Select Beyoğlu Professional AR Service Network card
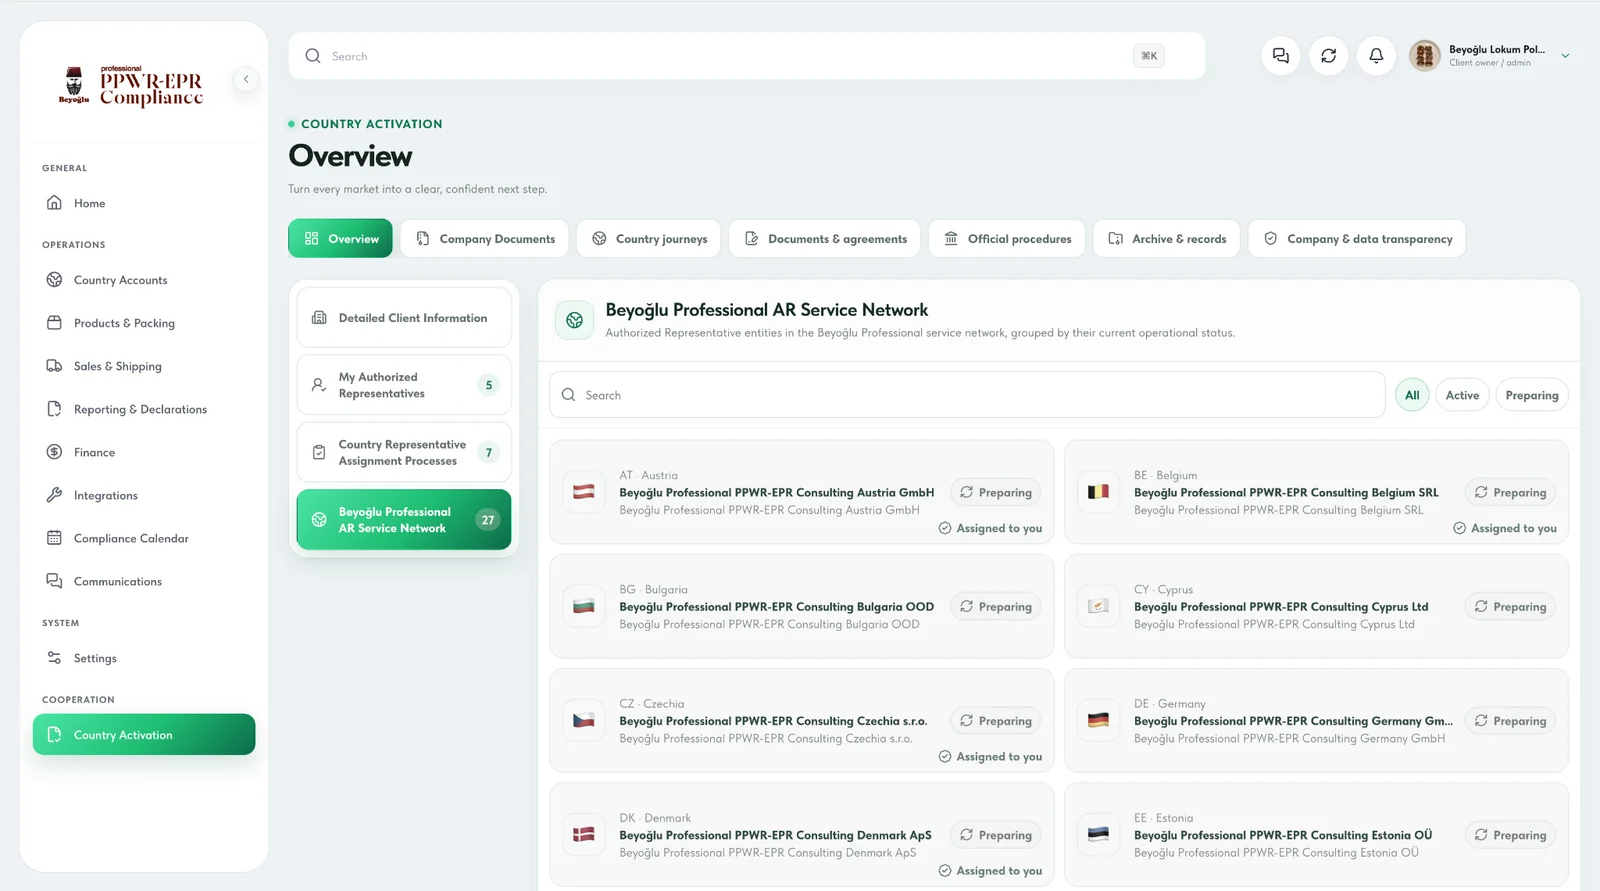 tap(404, 520)
